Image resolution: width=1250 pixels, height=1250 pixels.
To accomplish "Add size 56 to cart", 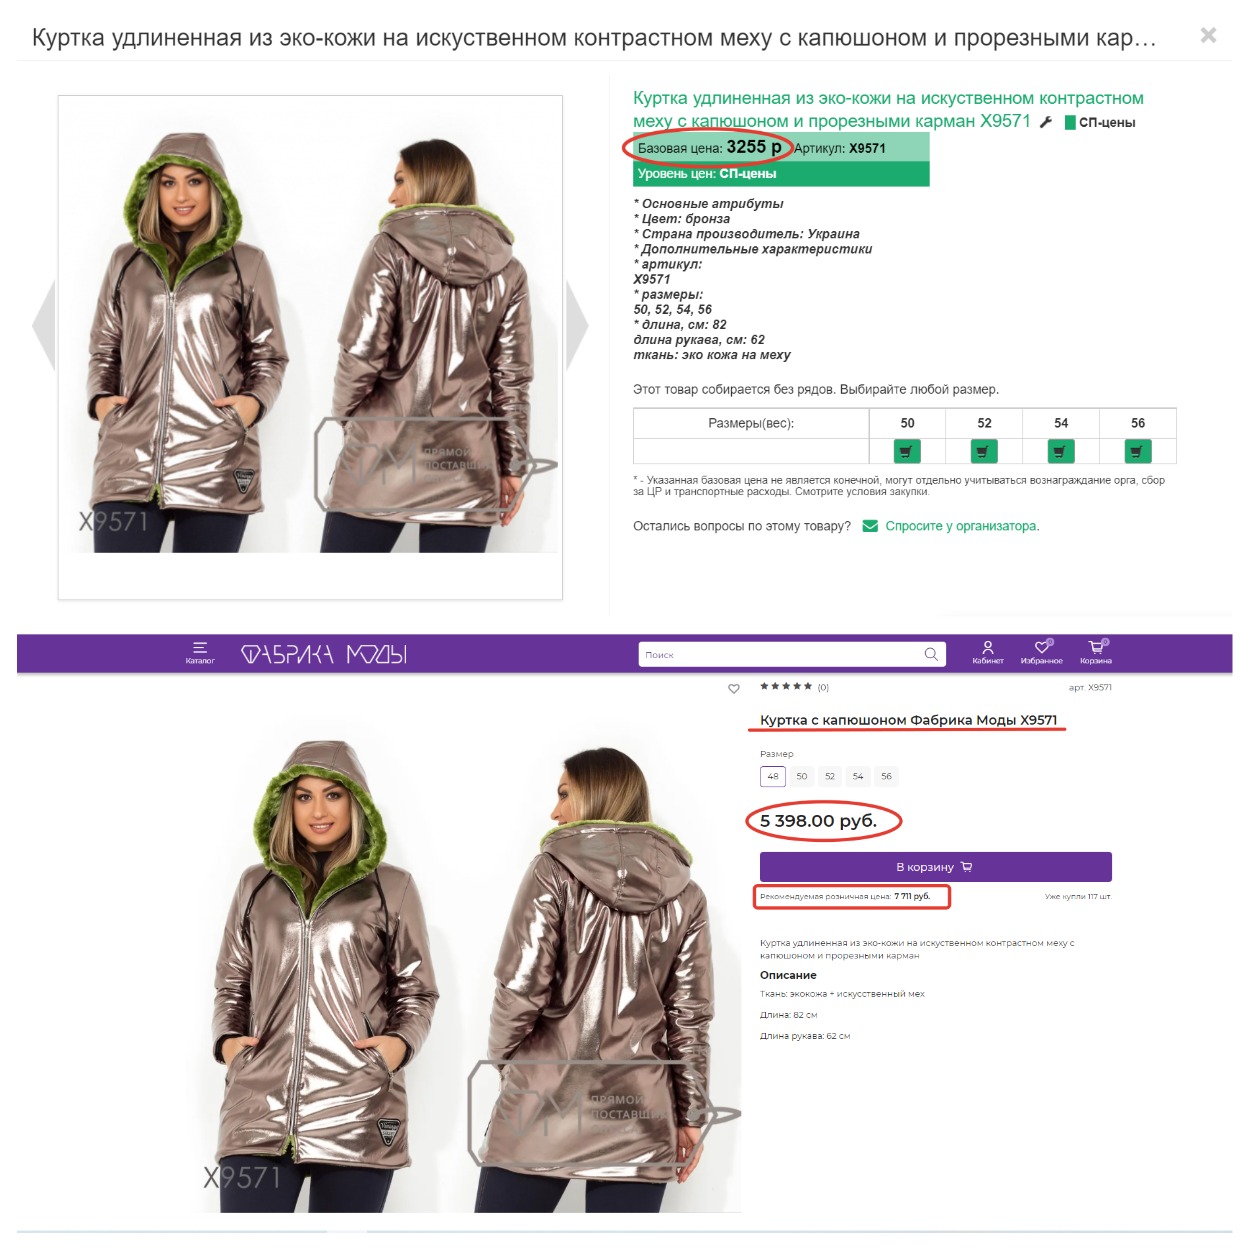I will tap(1138, 451).
